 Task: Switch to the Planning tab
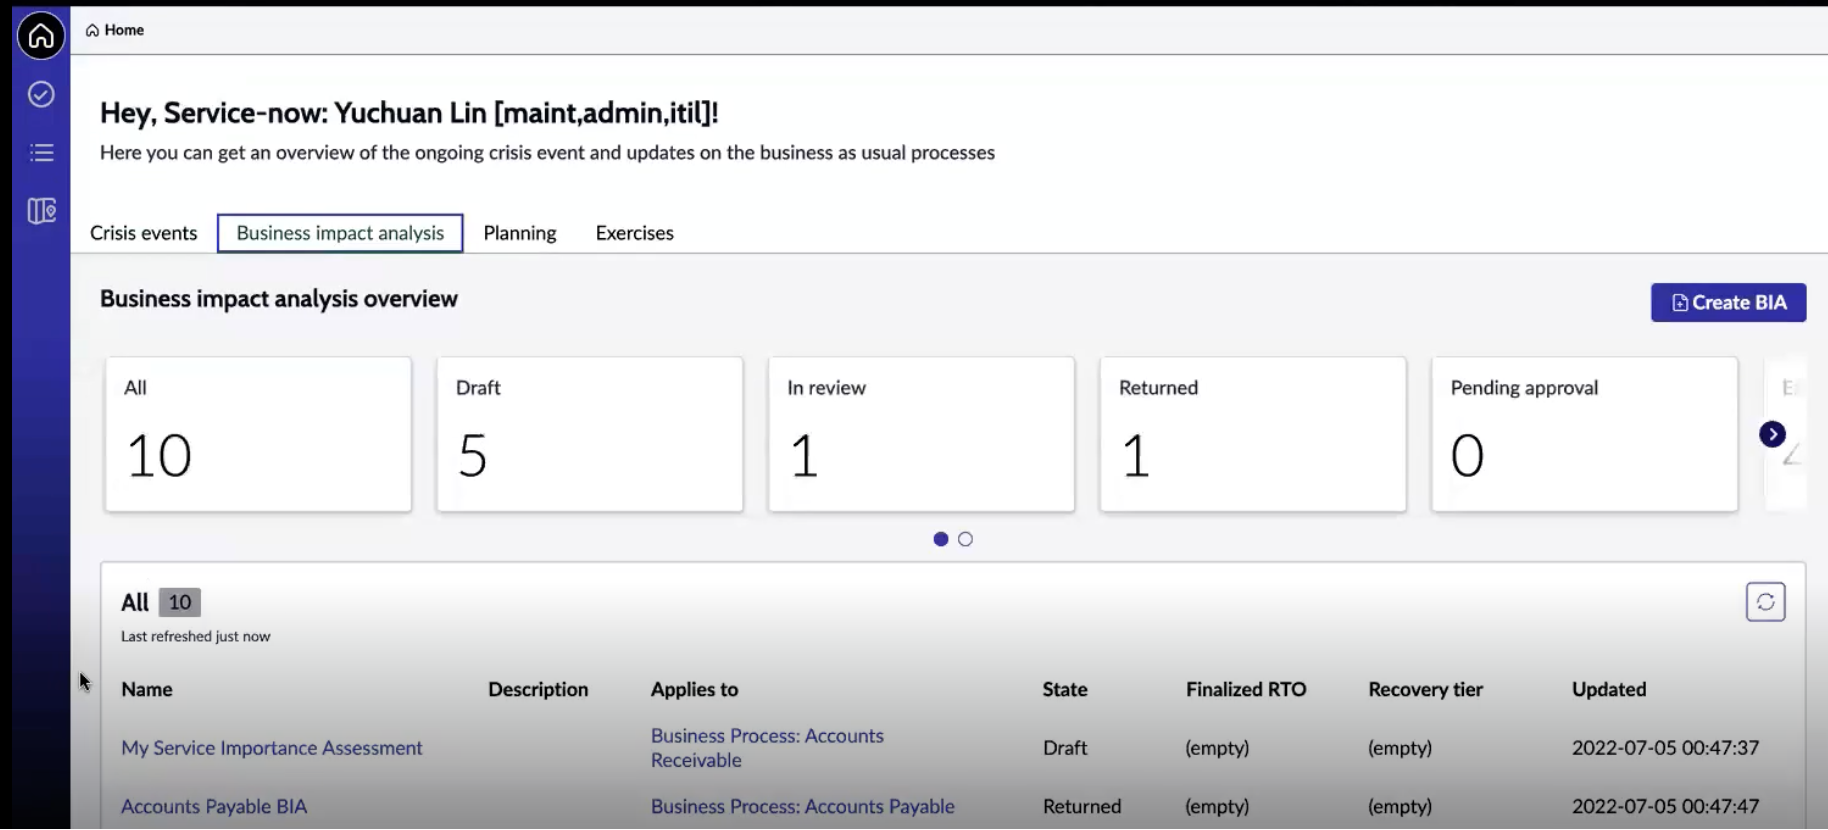520,233
